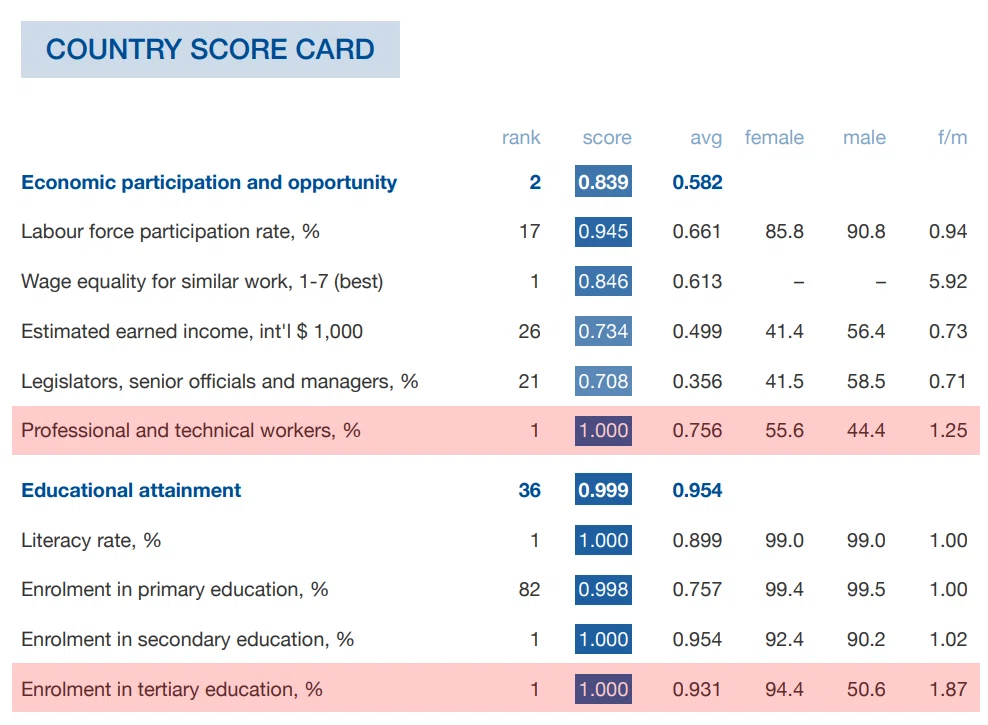Select the score column header

tap(607, 137)
